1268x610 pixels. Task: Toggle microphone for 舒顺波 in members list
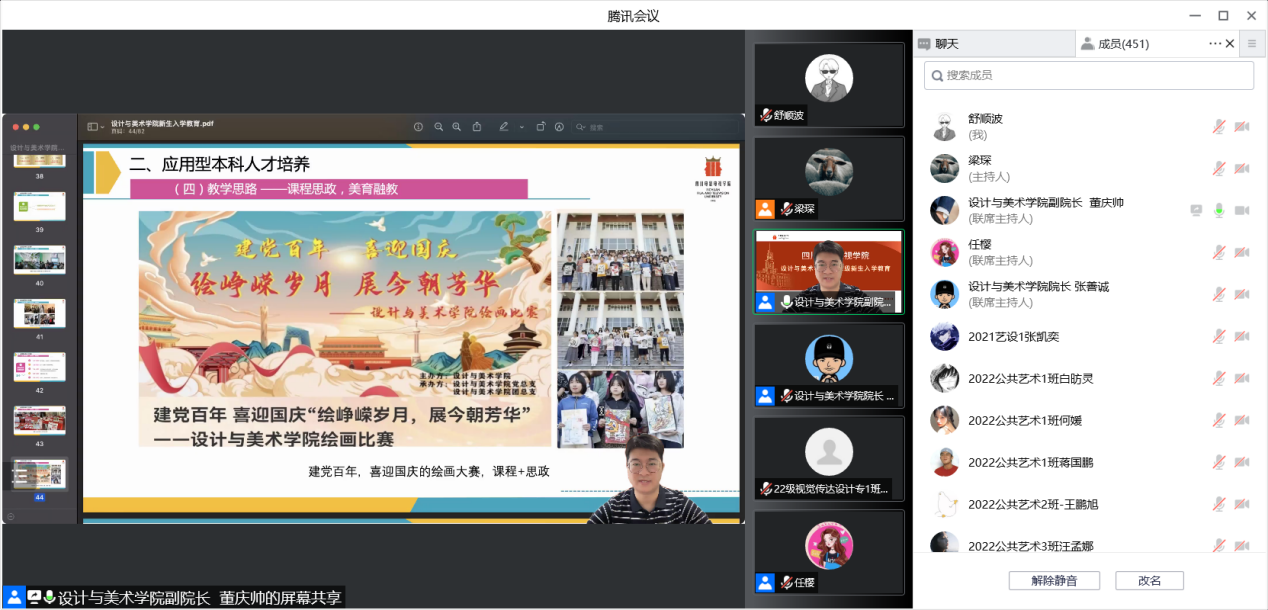[x=1219, y=126]
